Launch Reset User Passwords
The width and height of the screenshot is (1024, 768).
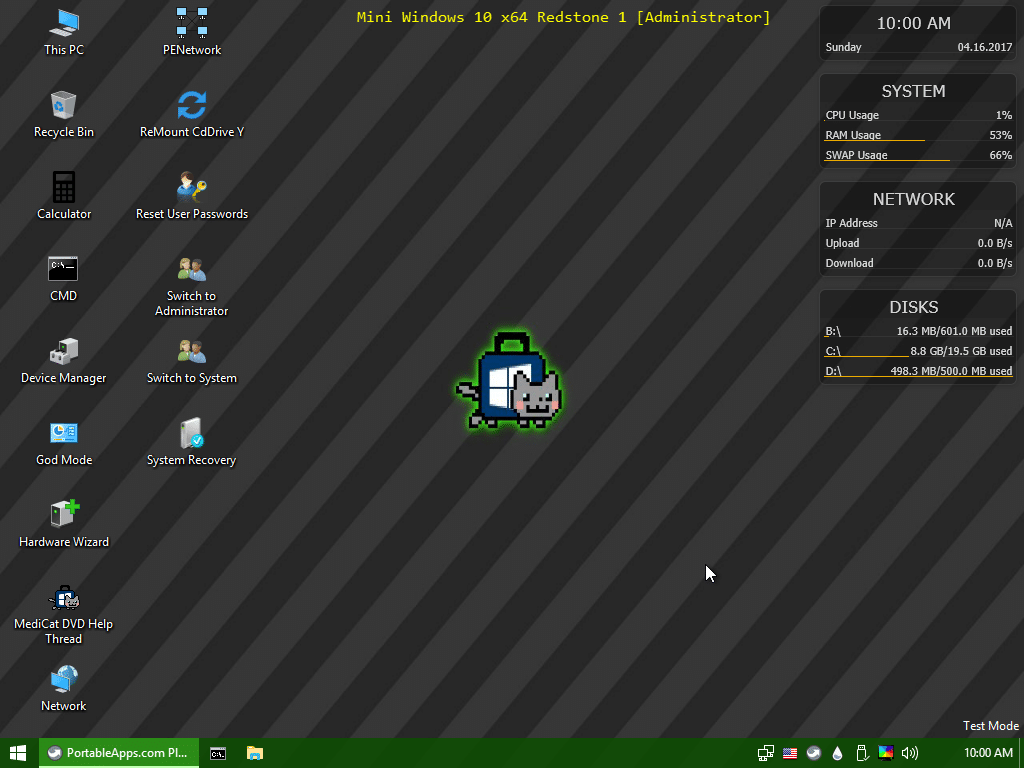(x=192, y=196)
